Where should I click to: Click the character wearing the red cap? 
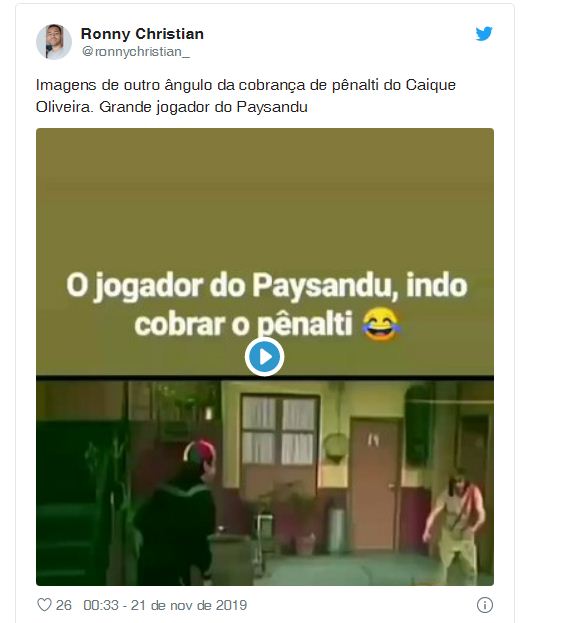177,511
